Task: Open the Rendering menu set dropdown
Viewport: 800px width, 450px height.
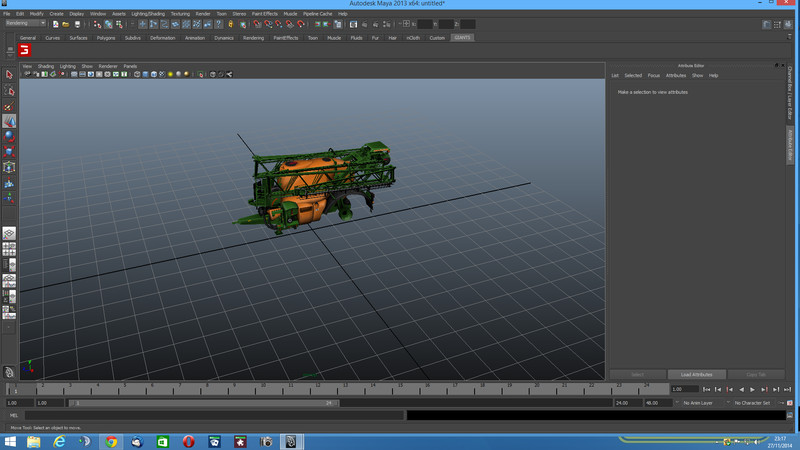Action: [25, 24]
